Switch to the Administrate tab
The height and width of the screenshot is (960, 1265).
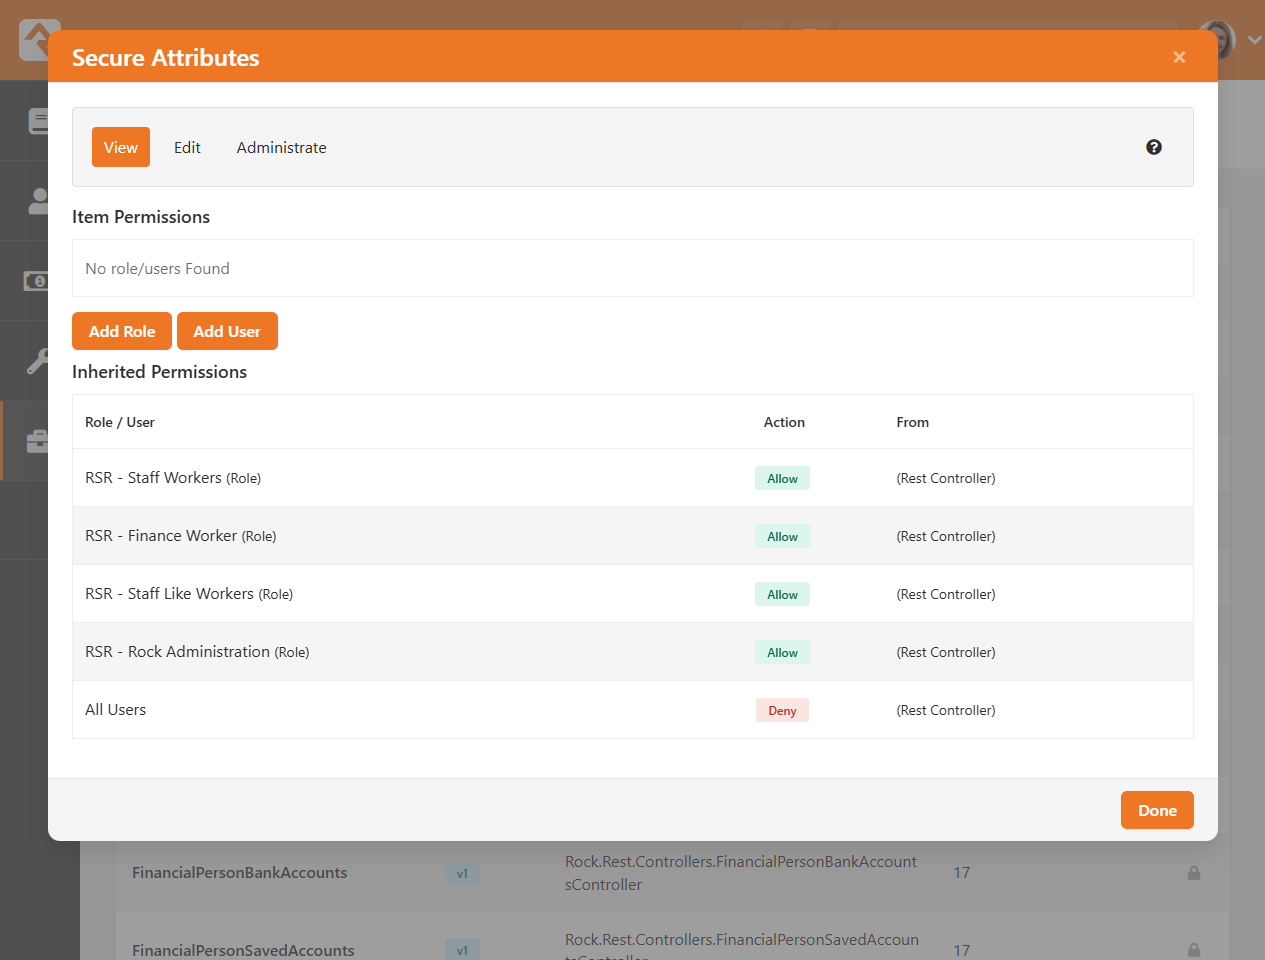(281, 147)
